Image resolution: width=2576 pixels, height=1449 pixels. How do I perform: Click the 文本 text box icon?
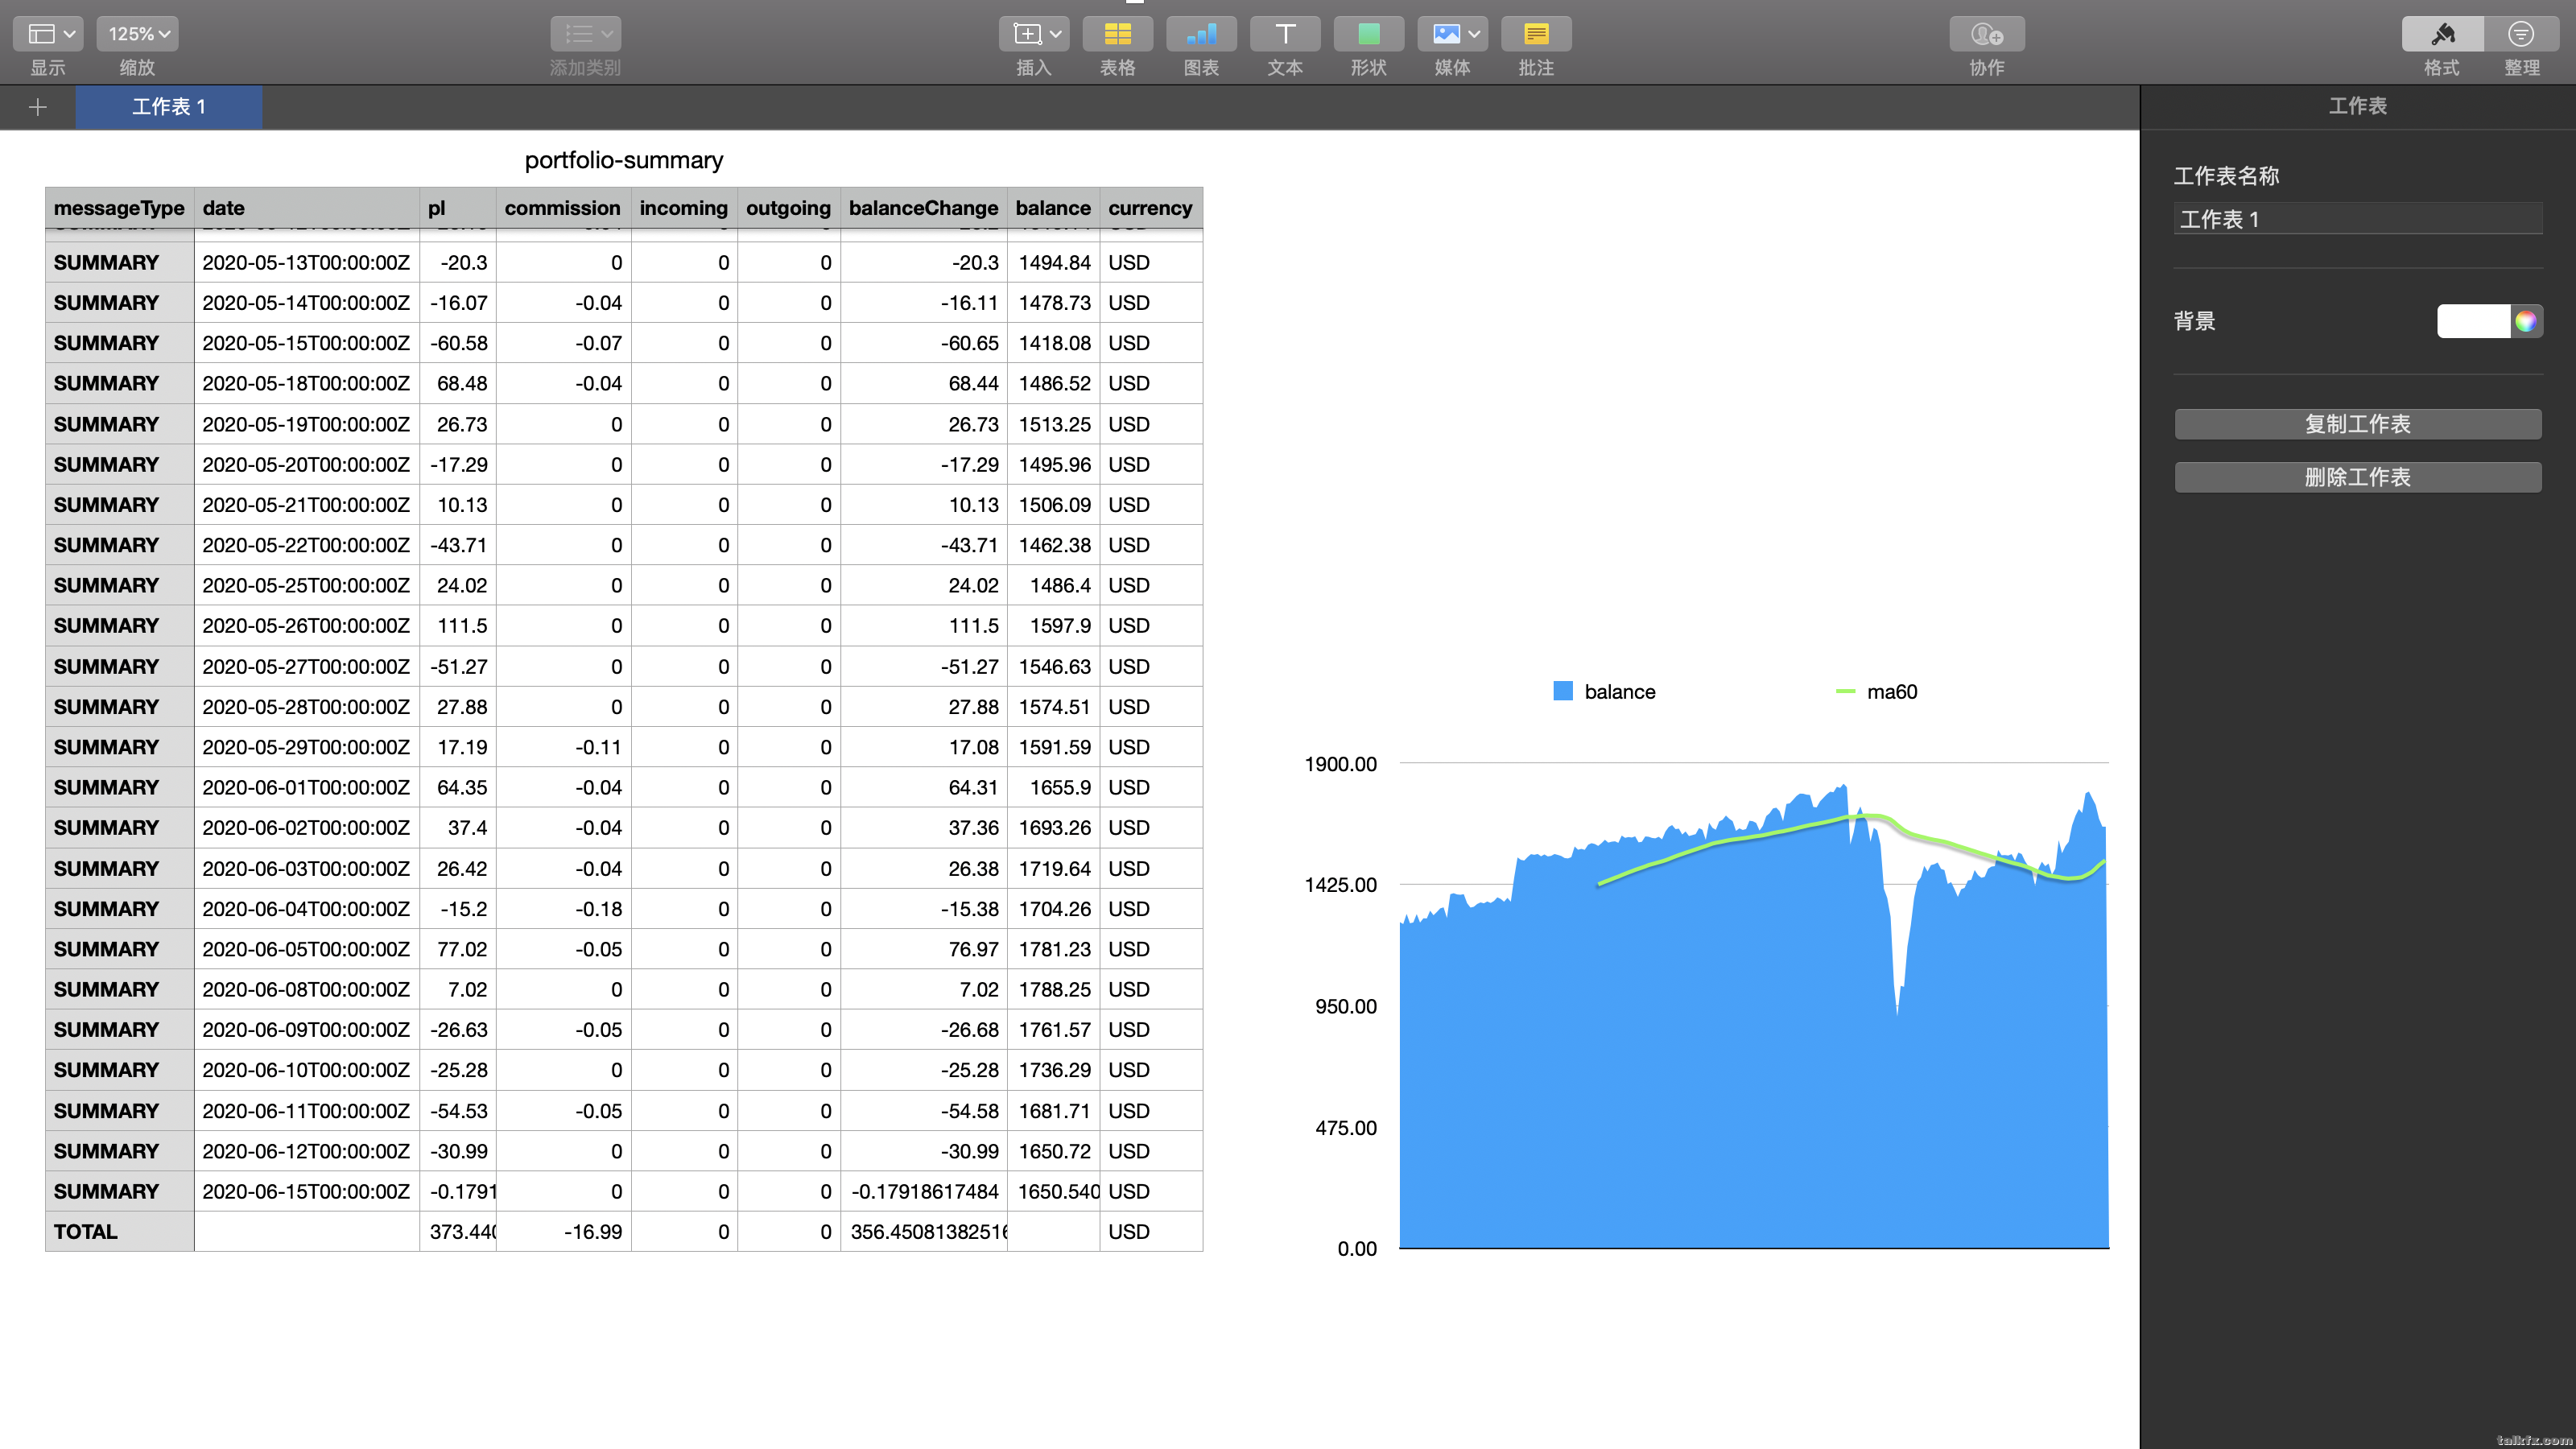[x=1285, y=34]
